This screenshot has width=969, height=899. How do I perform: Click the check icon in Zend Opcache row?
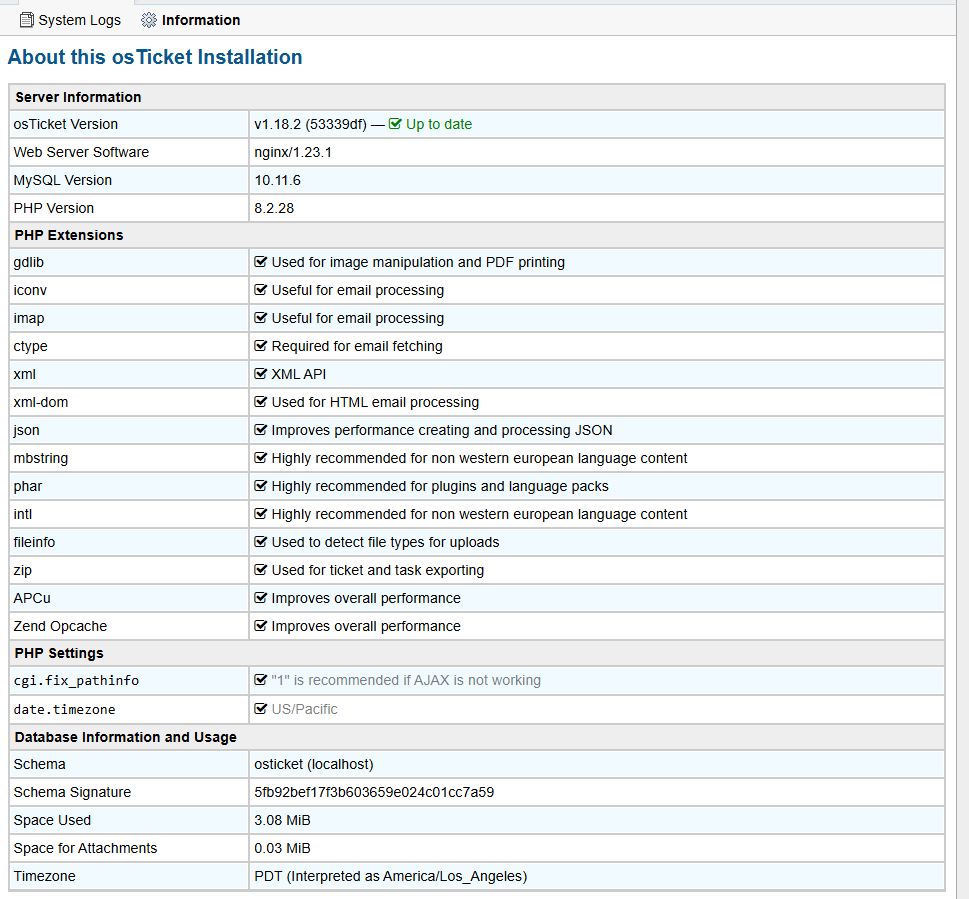260,626
